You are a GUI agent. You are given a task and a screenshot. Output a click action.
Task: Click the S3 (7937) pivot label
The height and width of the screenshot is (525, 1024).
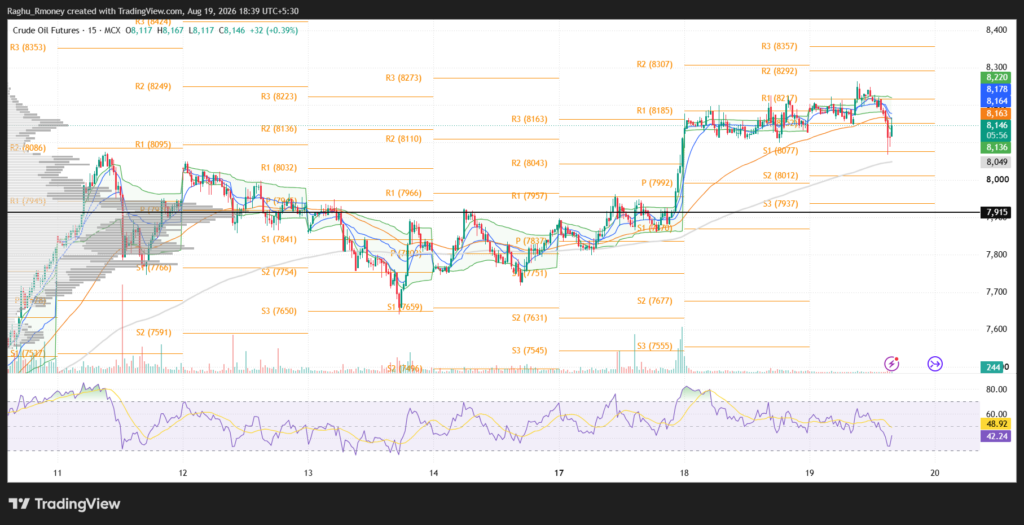780,204
